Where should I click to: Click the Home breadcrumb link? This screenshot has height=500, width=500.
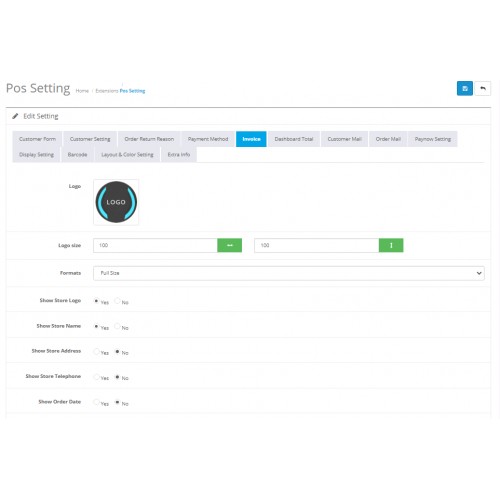[82, 91]
